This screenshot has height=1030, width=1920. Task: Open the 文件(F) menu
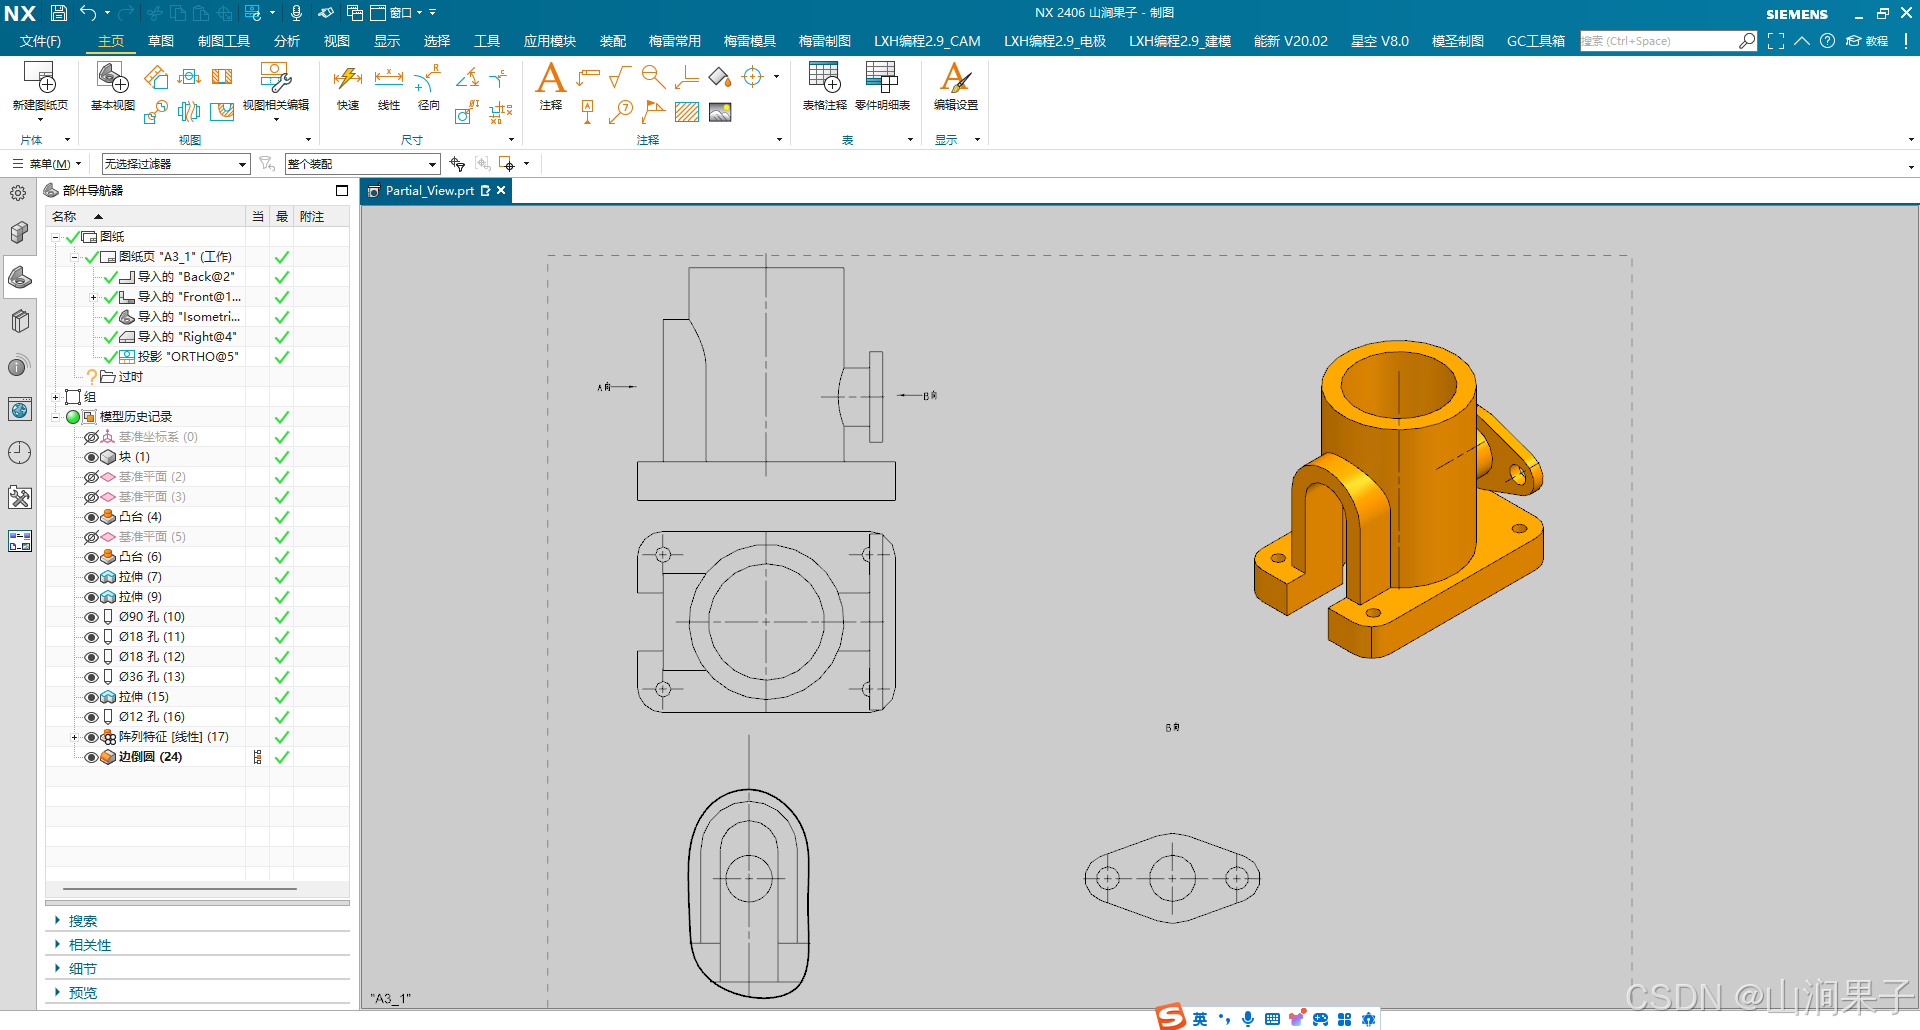(40, 41)
